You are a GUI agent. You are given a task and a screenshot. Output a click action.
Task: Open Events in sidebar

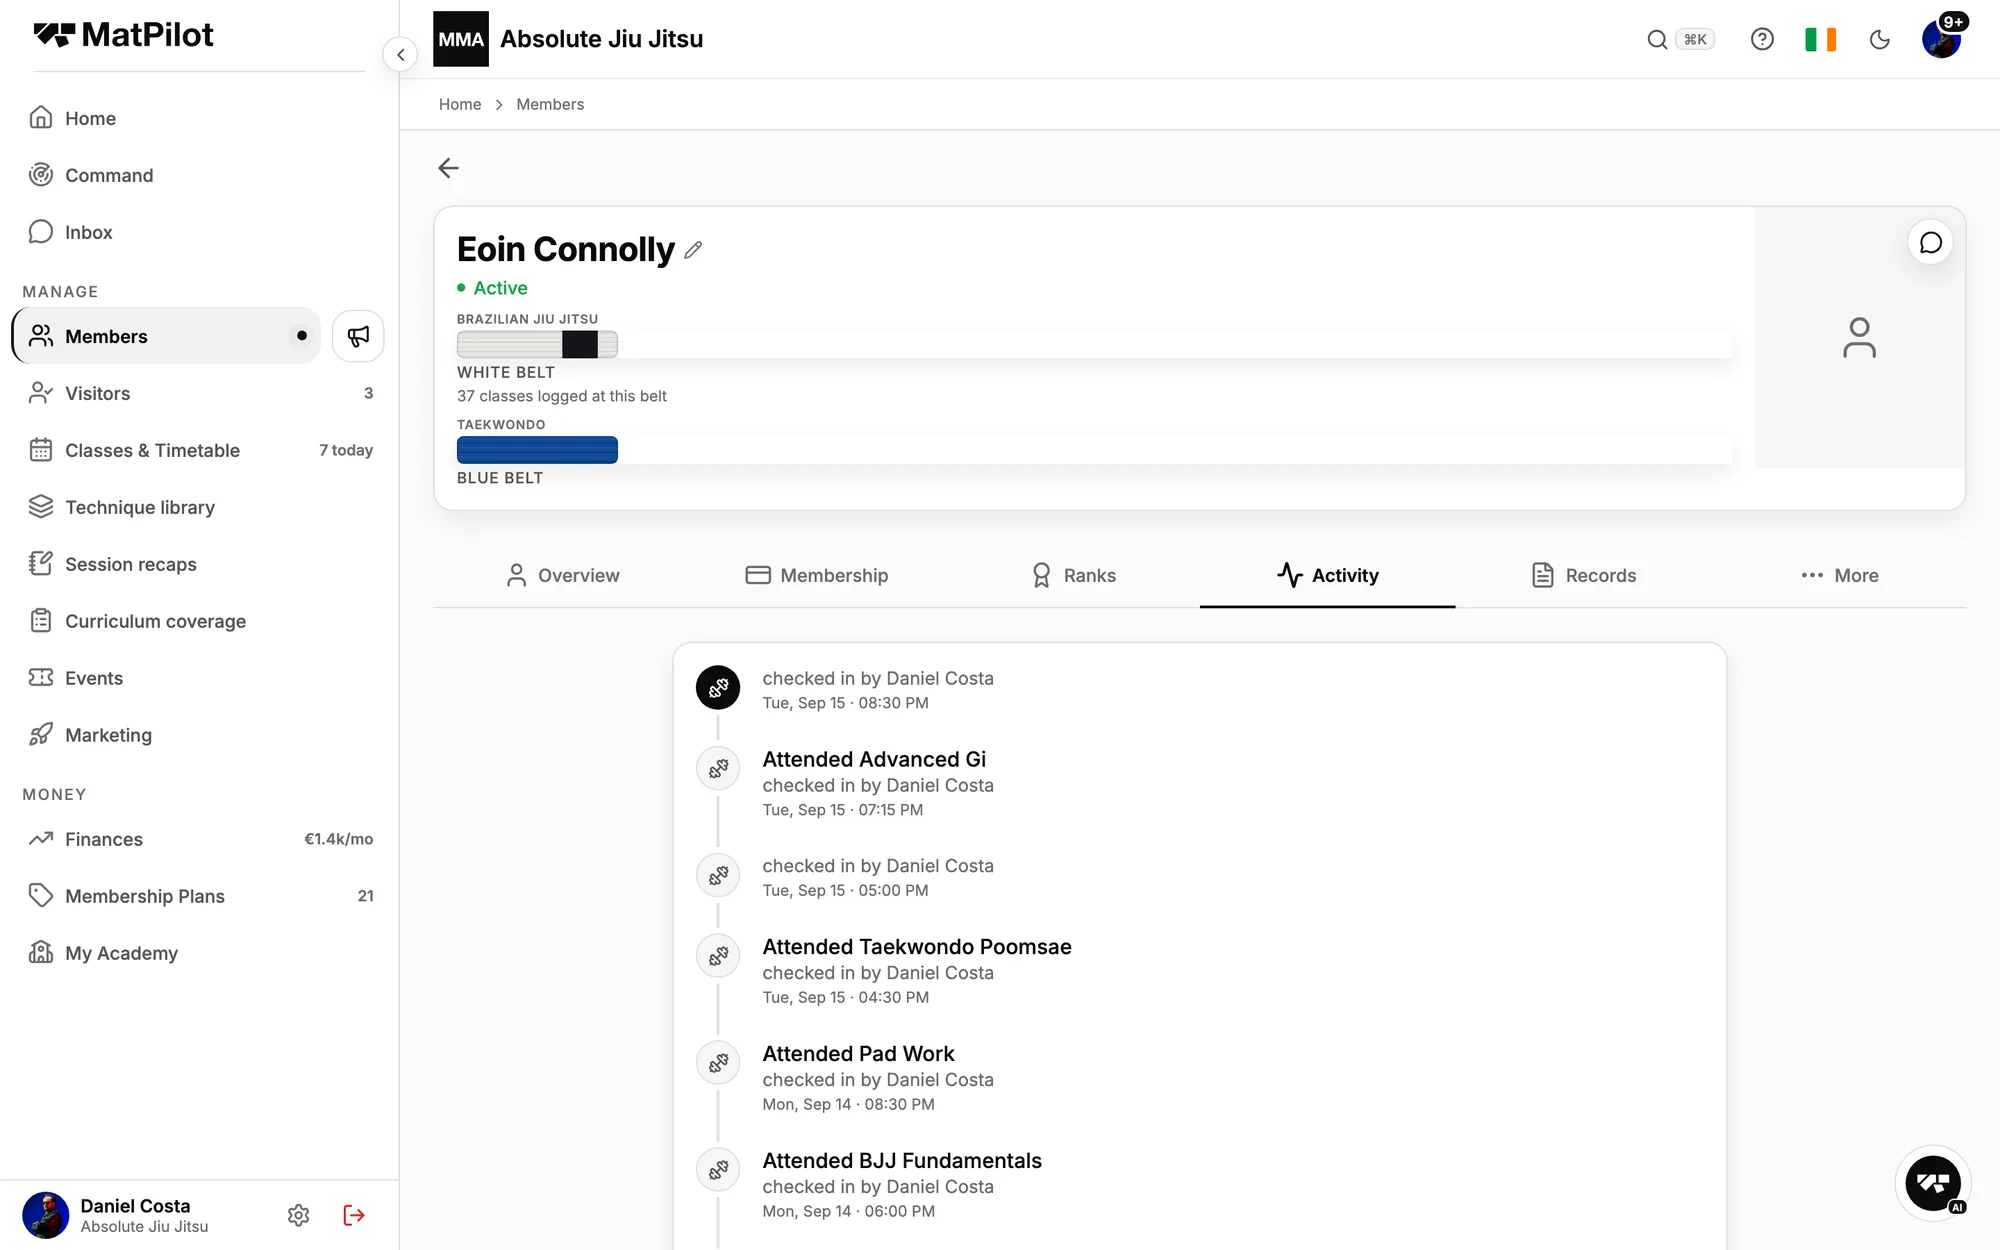pos(198,678)
